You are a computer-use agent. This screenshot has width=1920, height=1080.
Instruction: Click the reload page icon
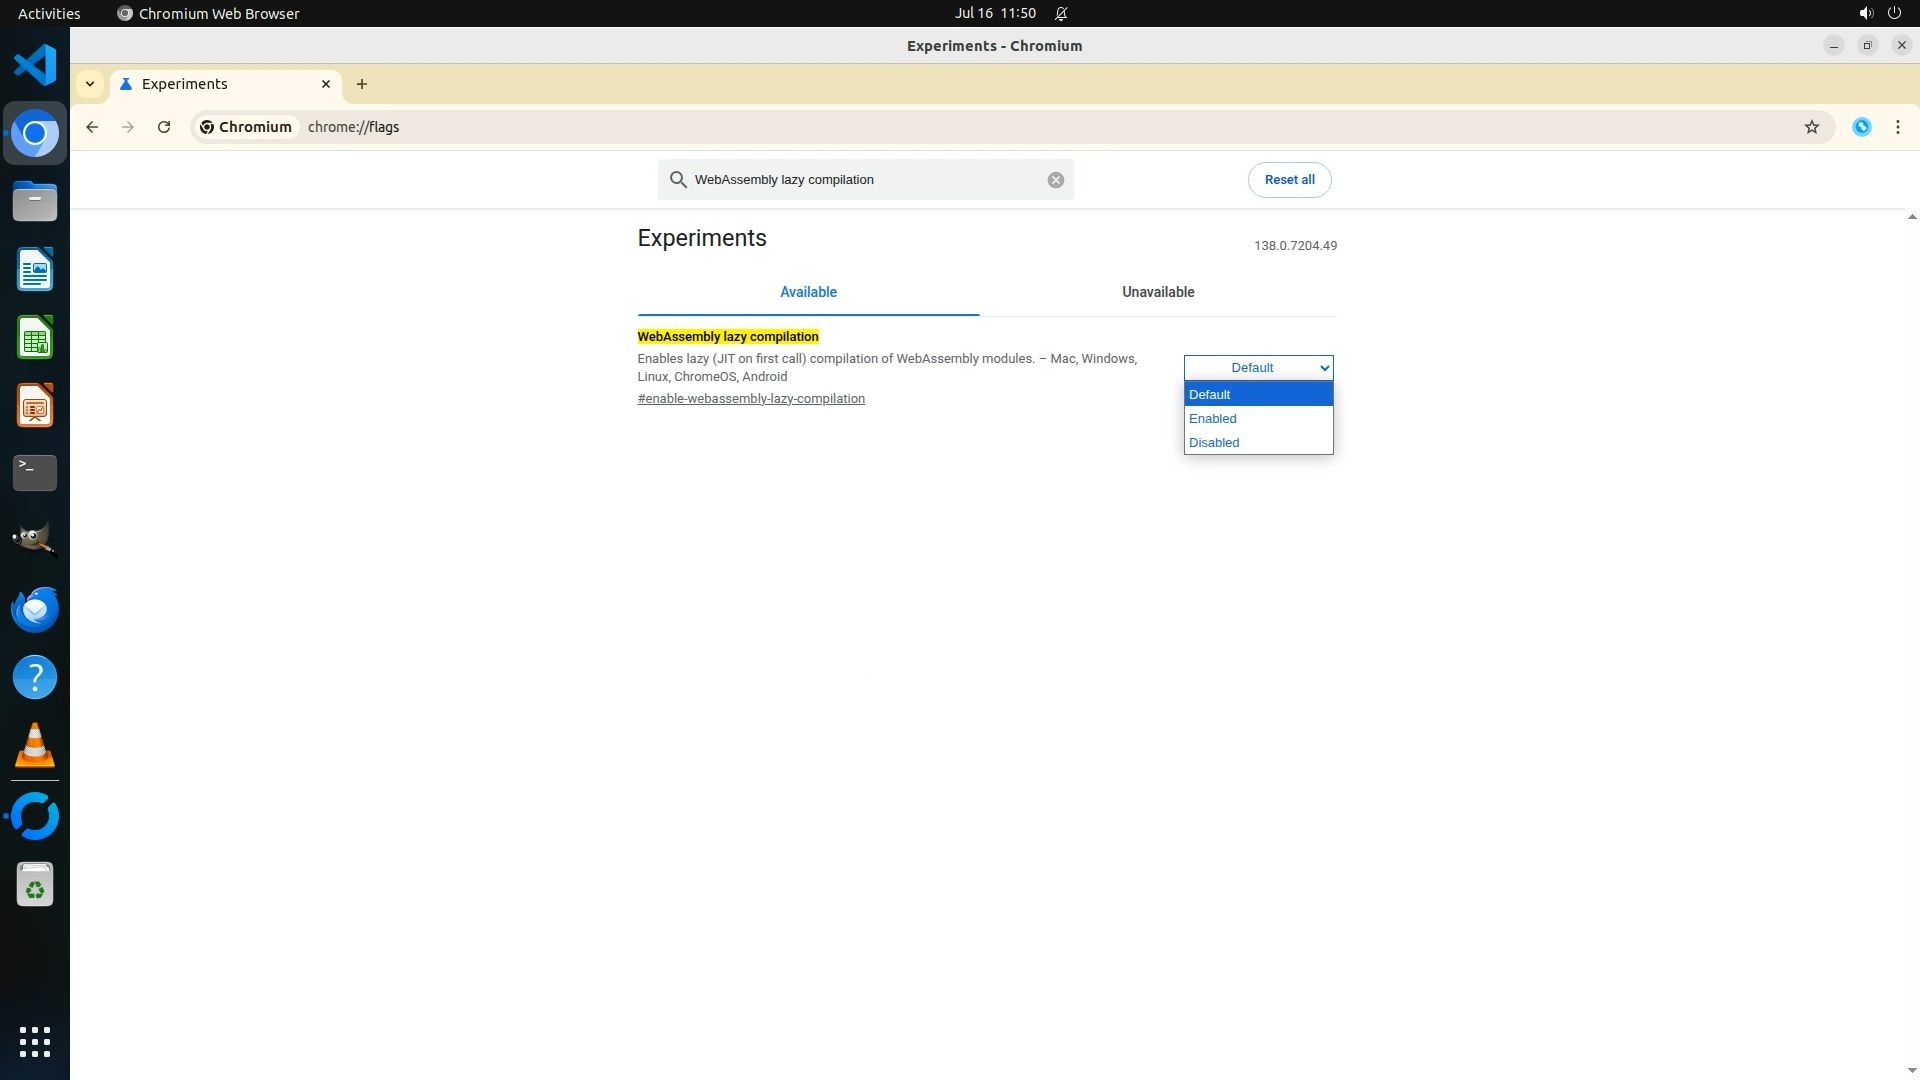click(x=164, y=127)
